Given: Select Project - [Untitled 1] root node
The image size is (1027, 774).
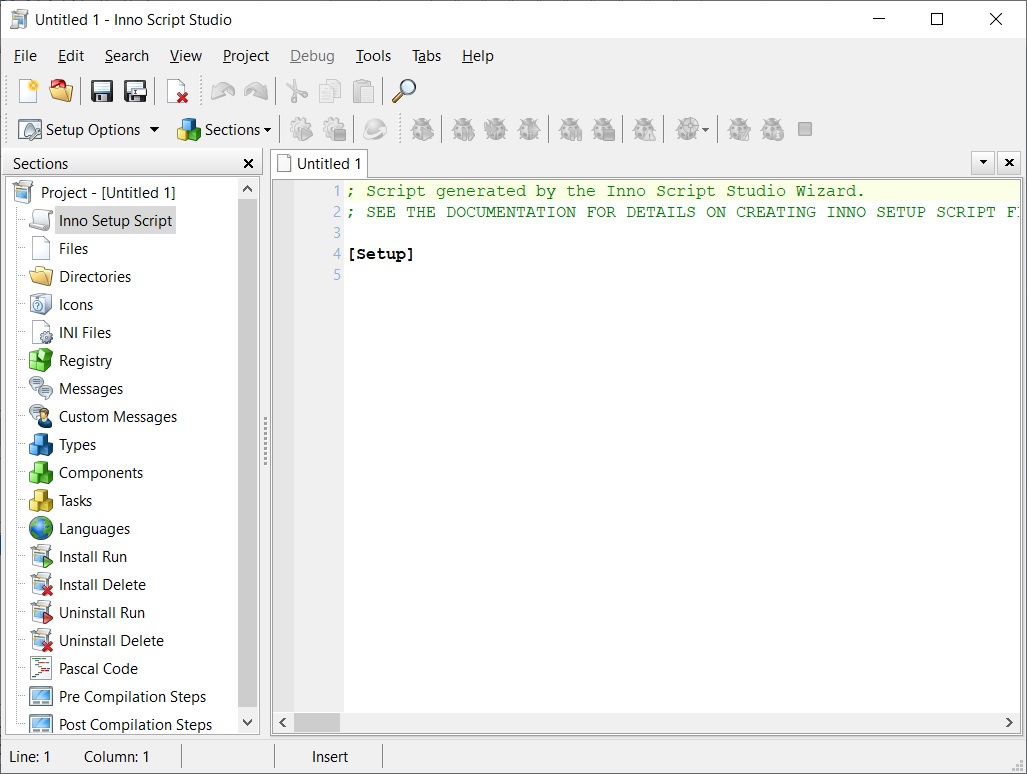Looking at the screenshot, I should point(108,193).
